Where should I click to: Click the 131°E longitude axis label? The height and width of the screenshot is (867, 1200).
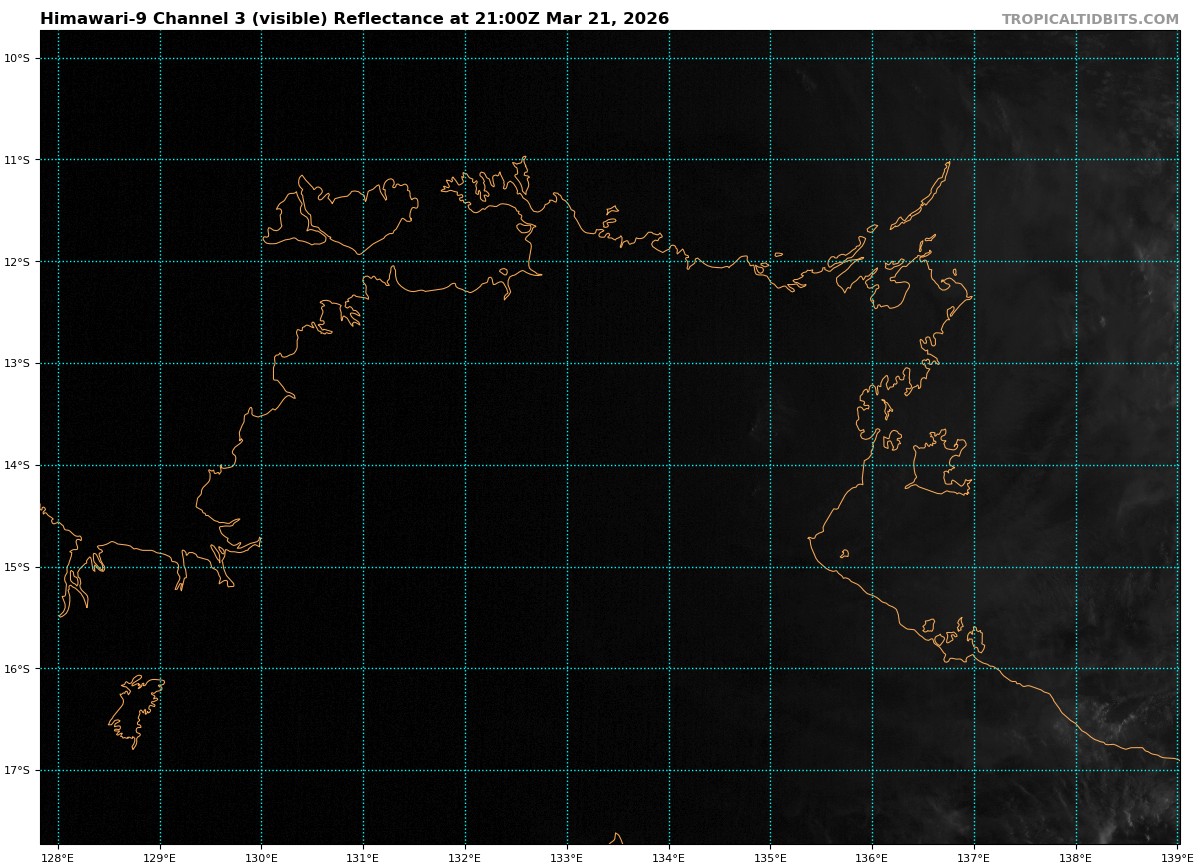pyautogui.click(x=363, y=857)
